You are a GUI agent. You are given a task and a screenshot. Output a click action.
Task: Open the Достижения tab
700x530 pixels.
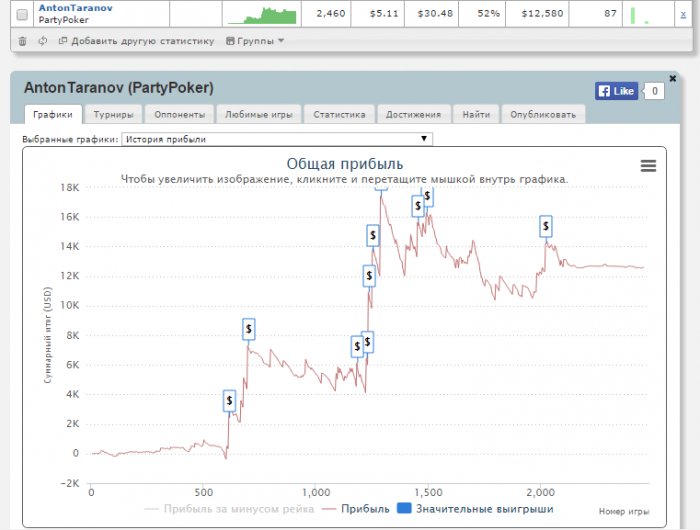(x=413, y=114)
